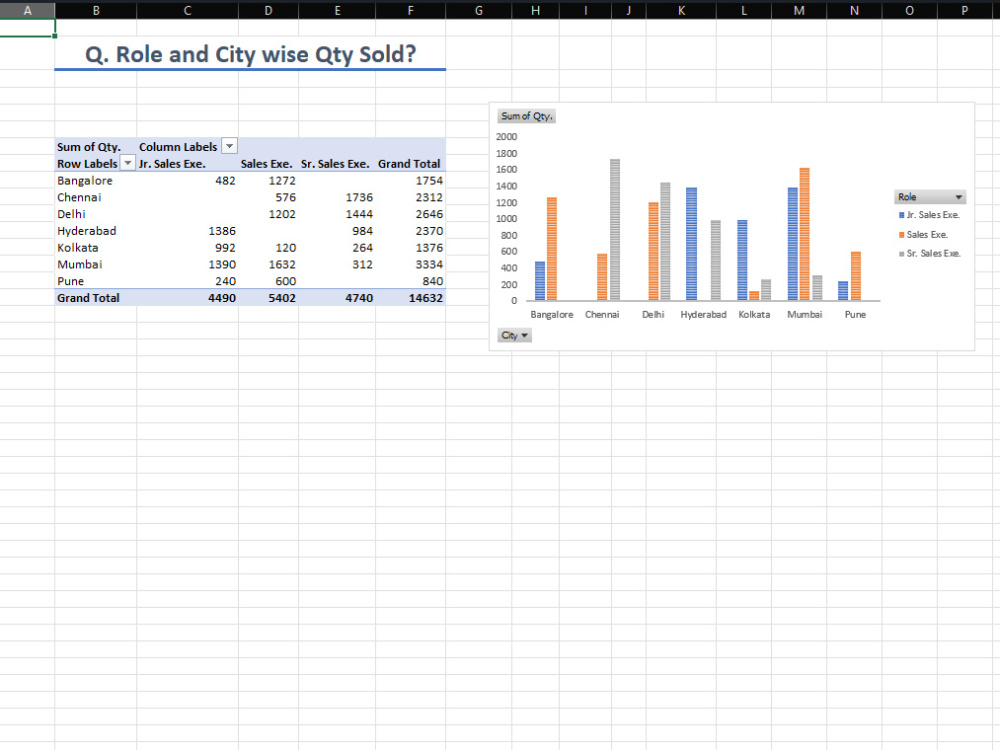The width and height of the screenshot is (1000, 750).
Task: Open the Row Labels filter dropdown
Action: [128, 163]
